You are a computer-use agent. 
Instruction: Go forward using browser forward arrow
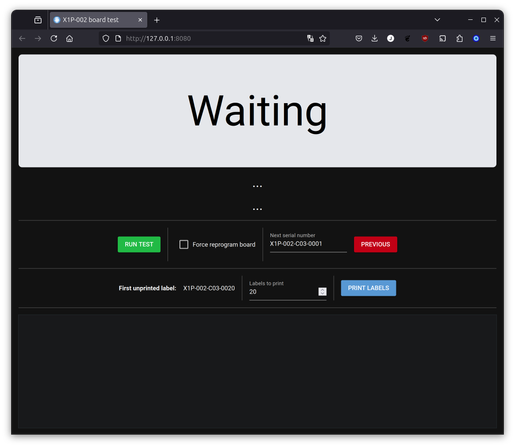(x=38, y=39)
